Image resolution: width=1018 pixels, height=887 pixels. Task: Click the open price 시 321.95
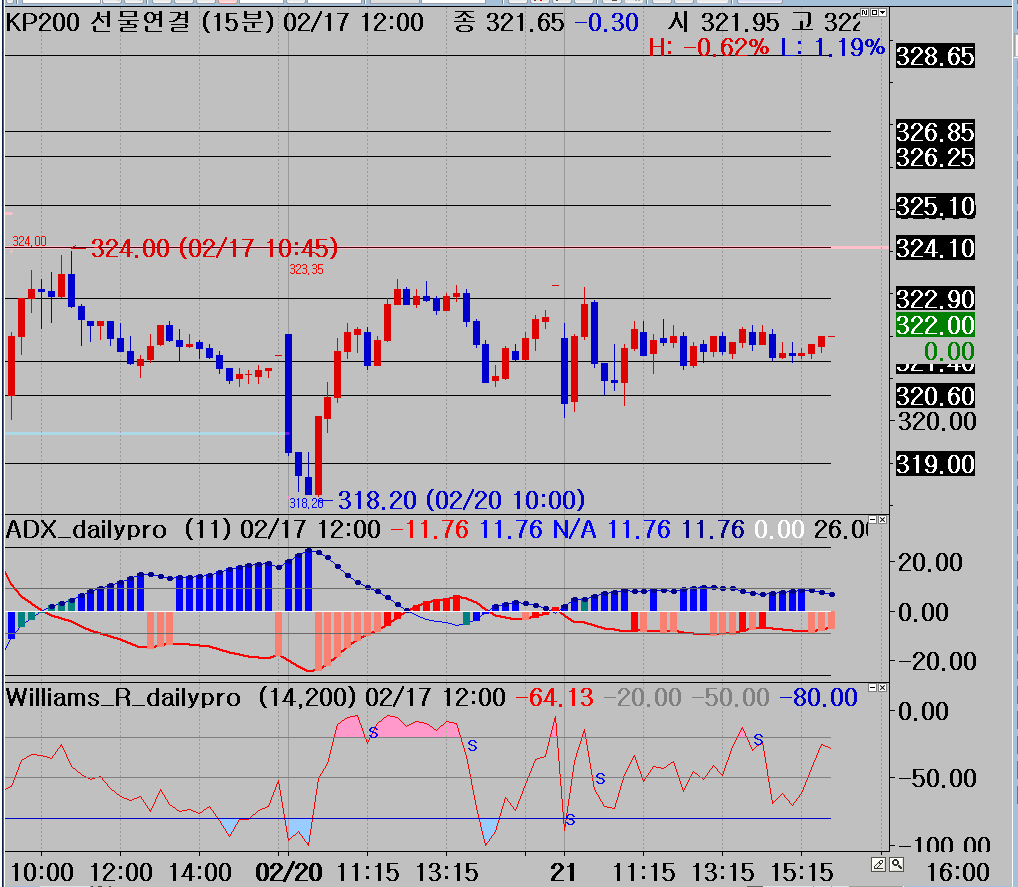coord(724,23)
